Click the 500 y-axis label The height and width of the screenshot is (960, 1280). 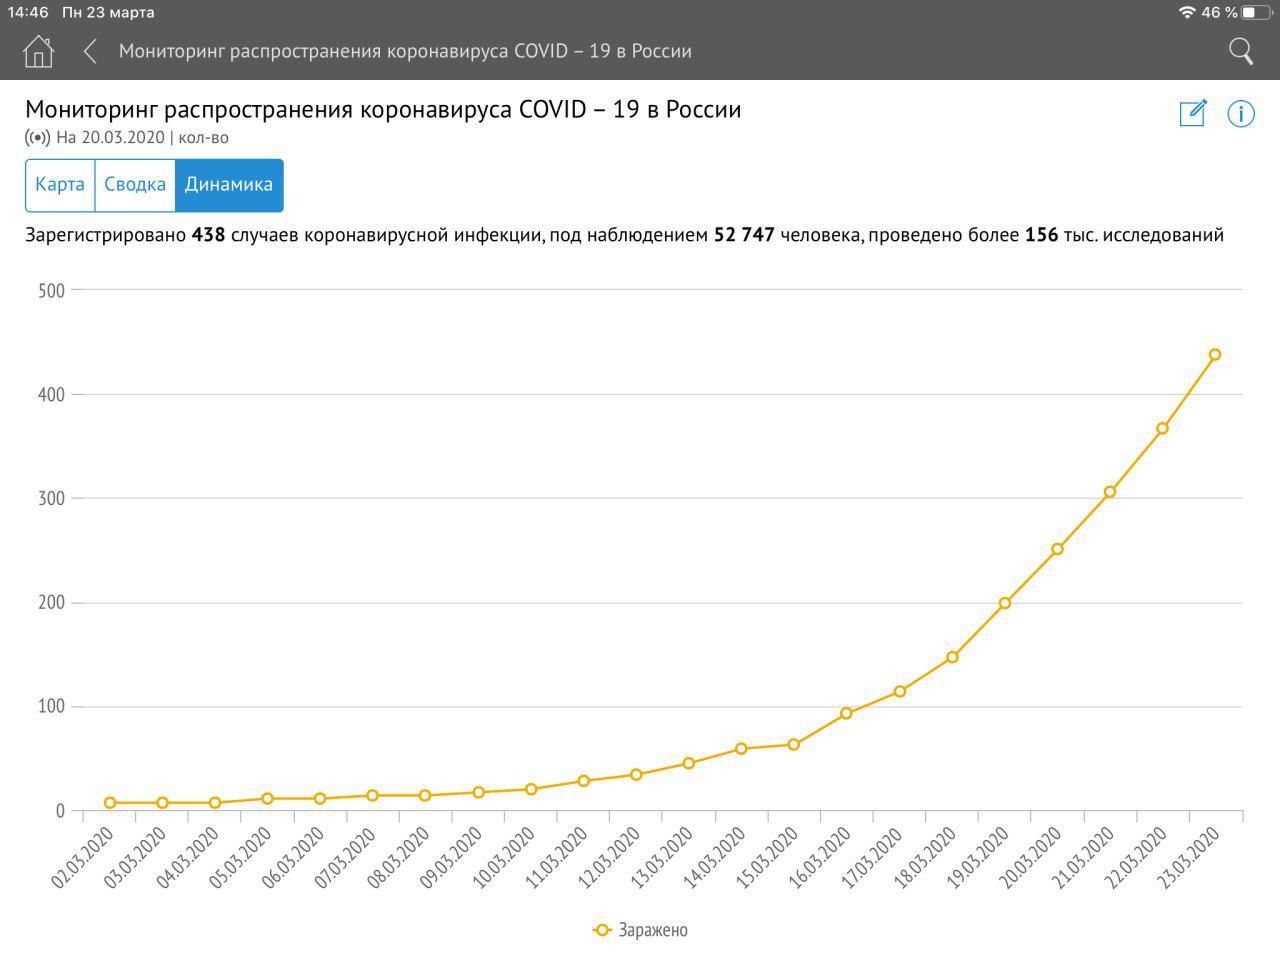click(51, 291)
